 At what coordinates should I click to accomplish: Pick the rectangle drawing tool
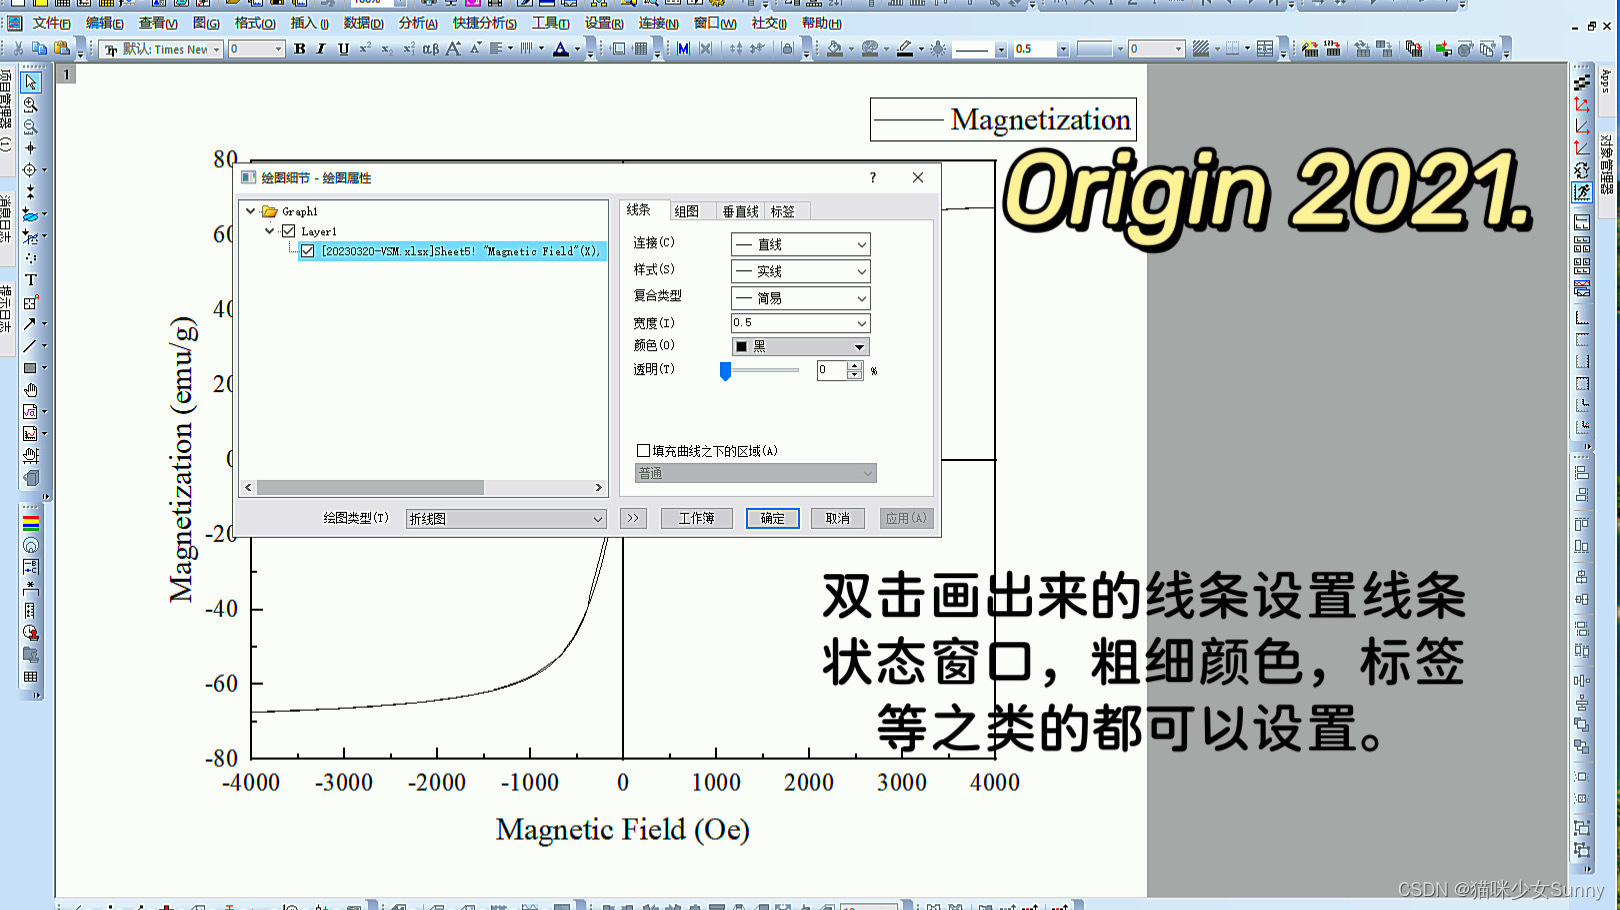(x=31, y=369)
